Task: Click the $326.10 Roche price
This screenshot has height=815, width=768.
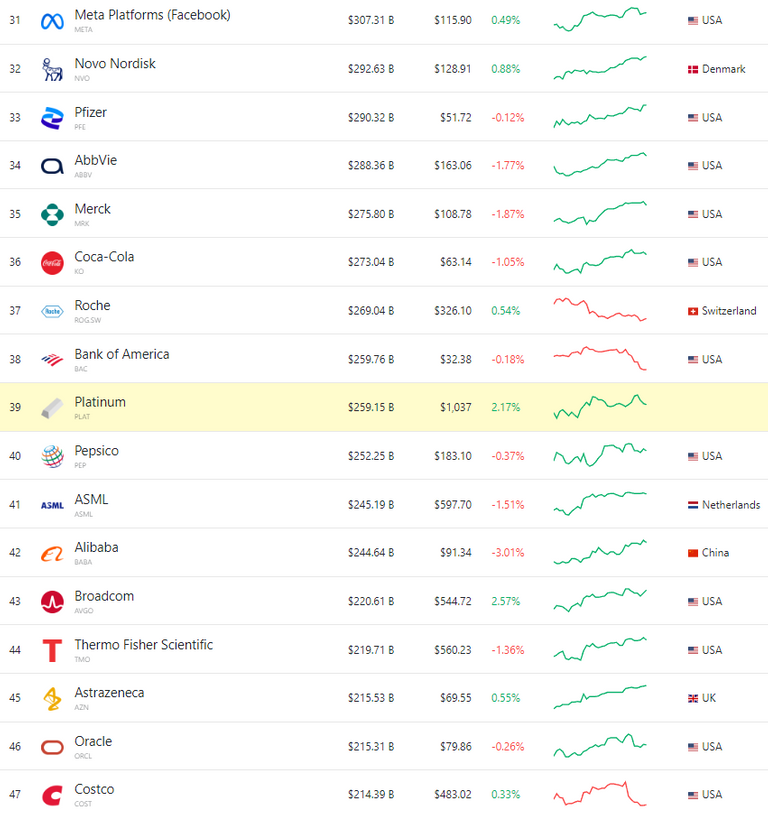Action: click(453, 311)
